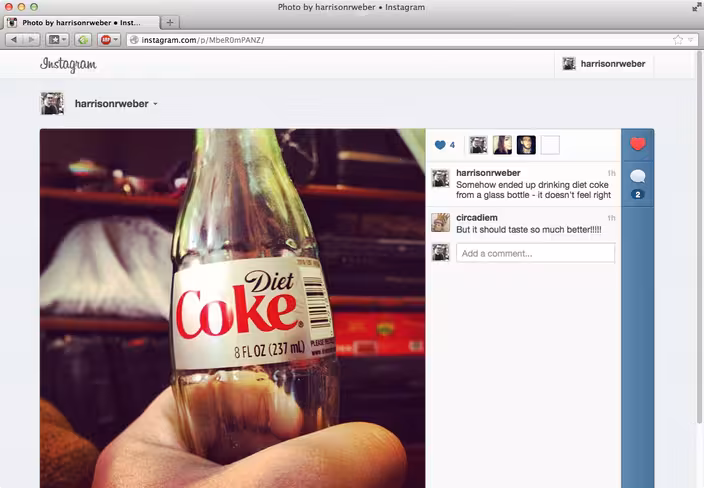Open third liker's dark avatar thumbnail
Viewport: 704px width, 488px height.
pos(526,145)
